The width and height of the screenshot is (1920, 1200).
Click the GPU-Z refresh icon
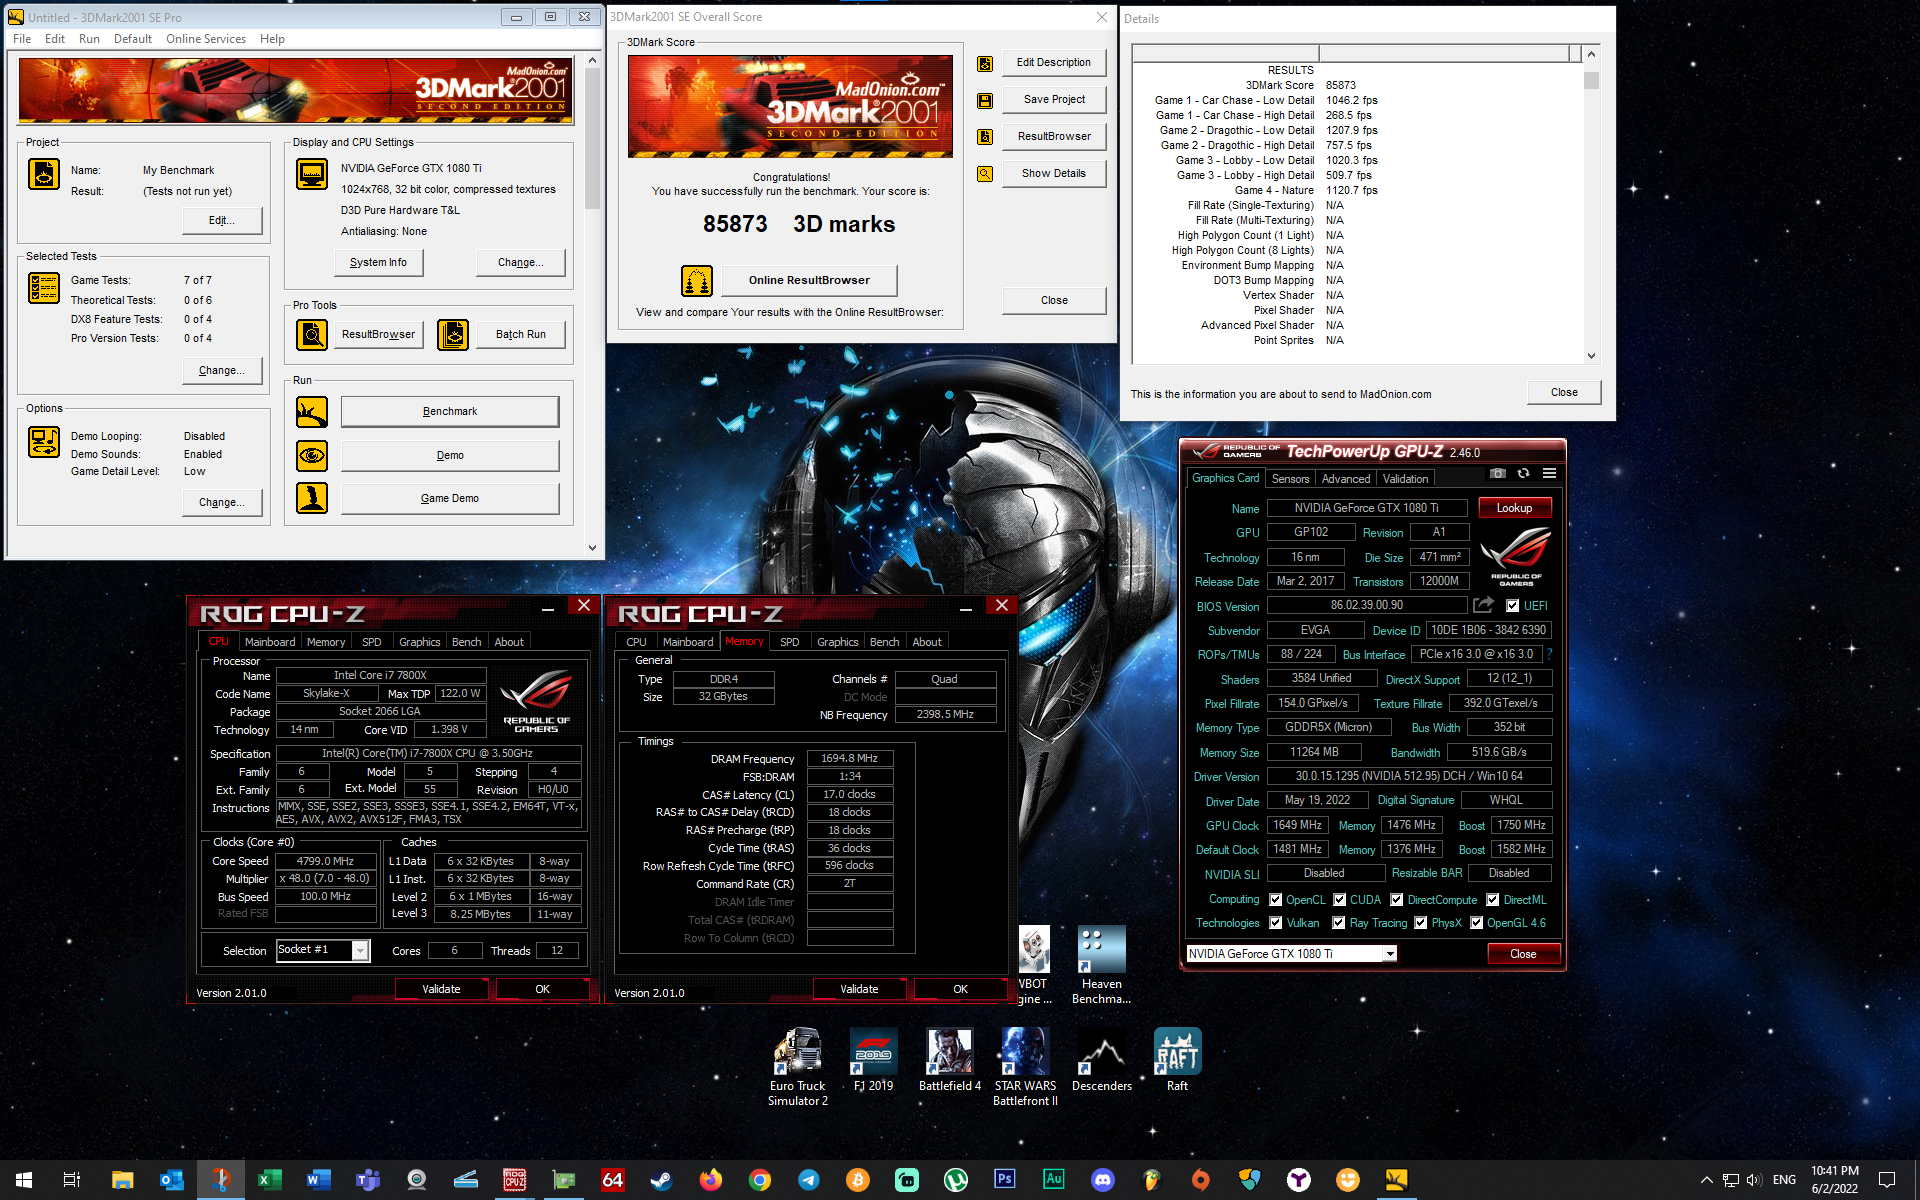point(1523,473)
